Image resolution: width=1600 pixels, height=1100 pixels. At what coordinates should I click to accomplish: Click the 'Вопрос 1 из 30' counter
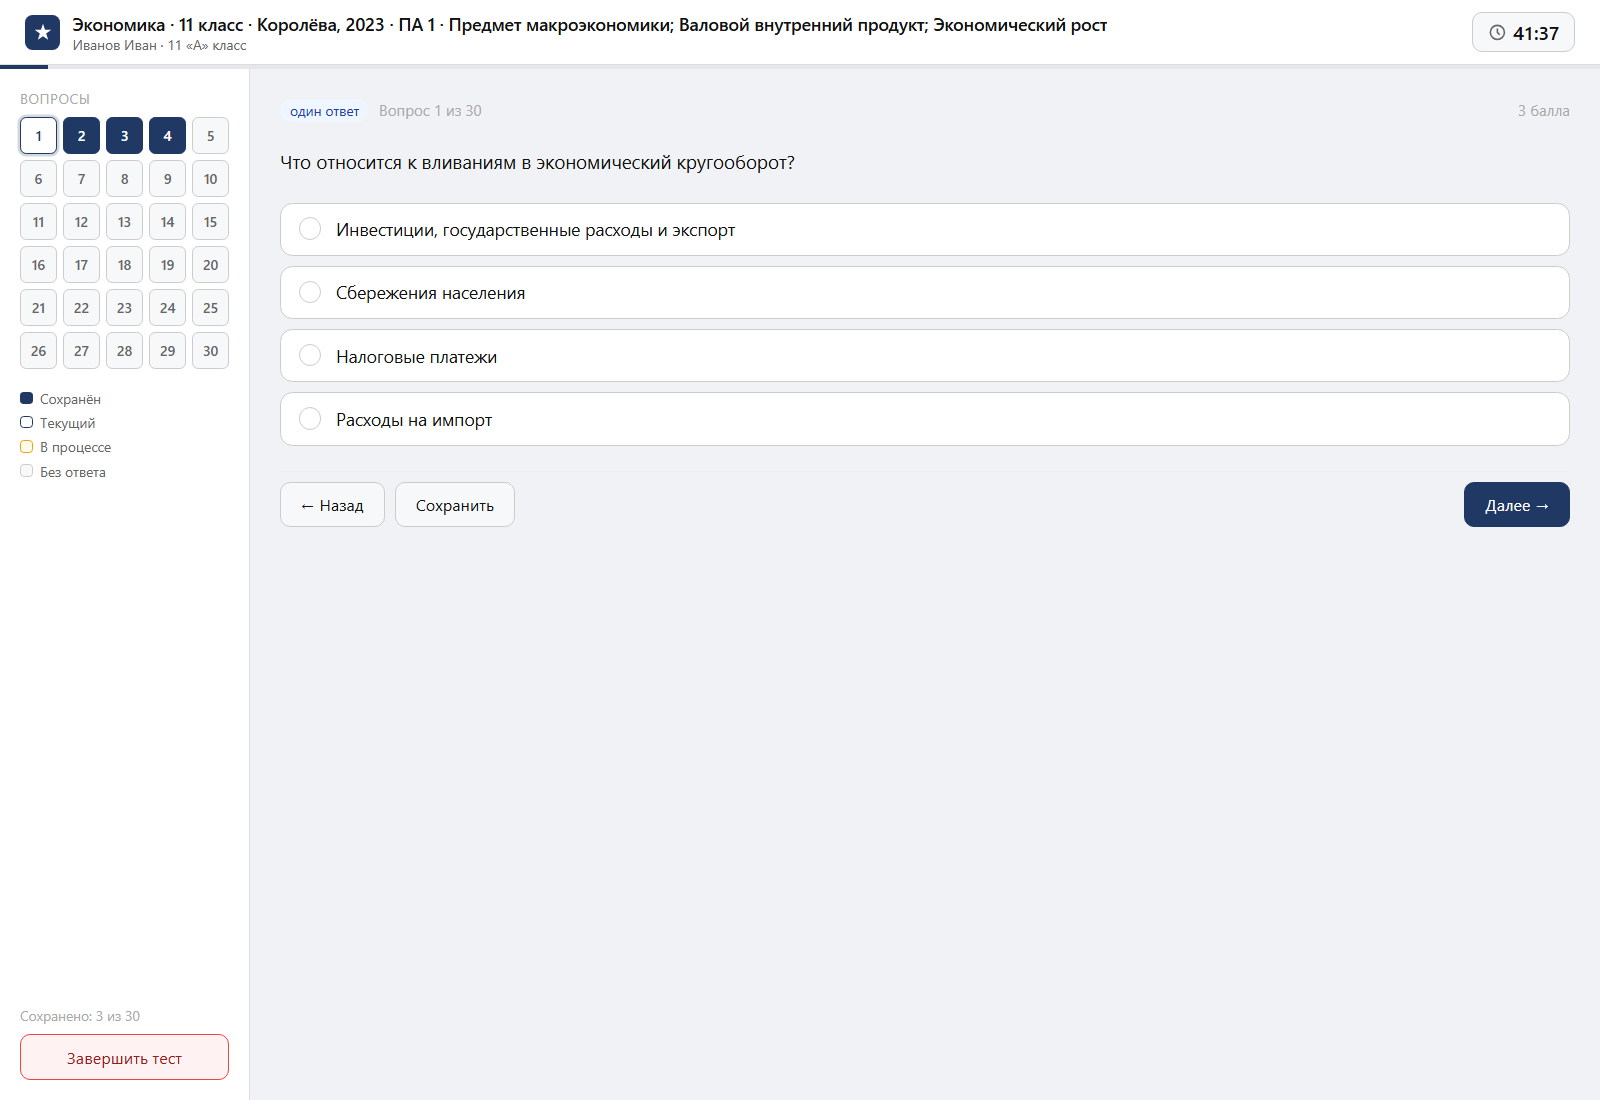430,111
